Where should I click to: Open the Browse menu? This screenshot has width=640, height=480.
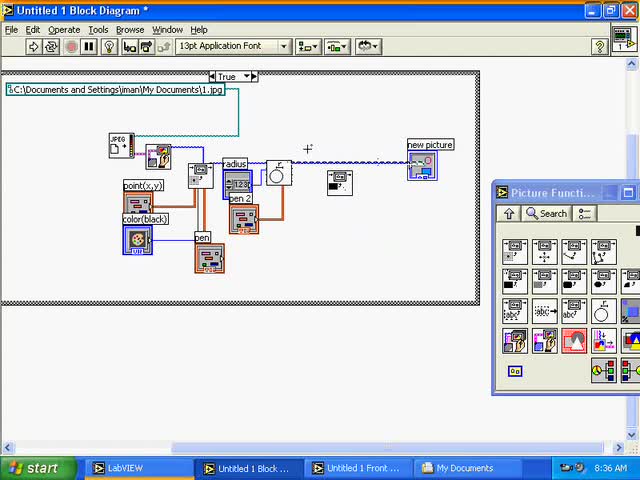point(130,30)
